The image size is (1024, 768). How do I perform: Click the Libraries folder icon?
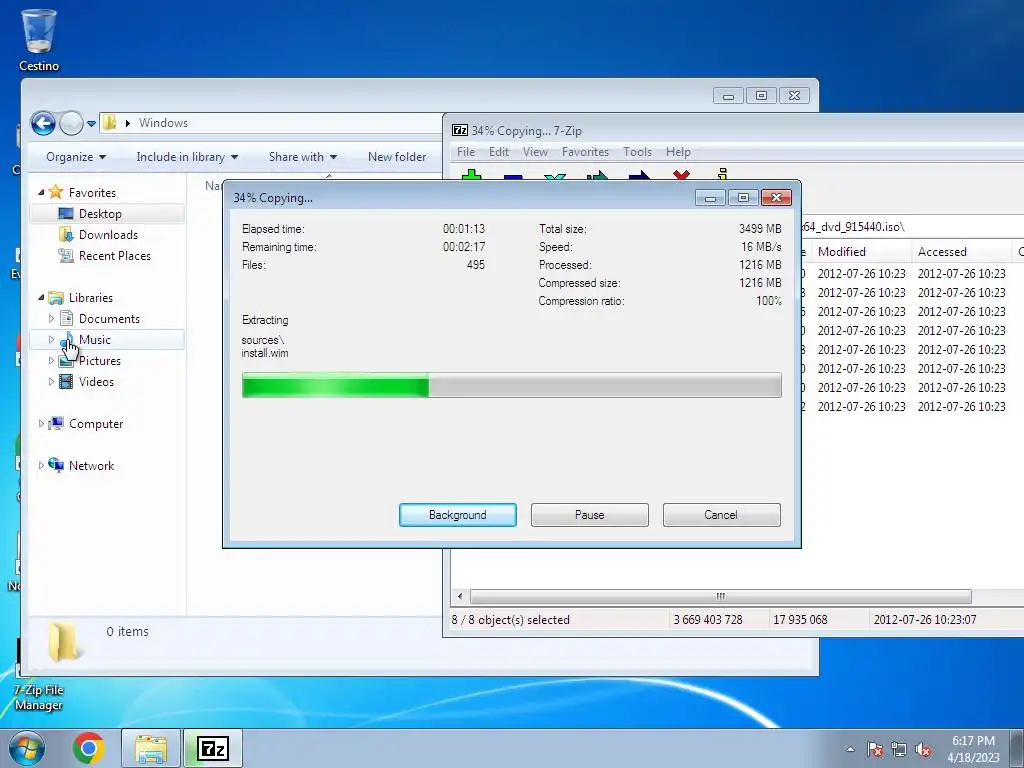pos(56,297)
